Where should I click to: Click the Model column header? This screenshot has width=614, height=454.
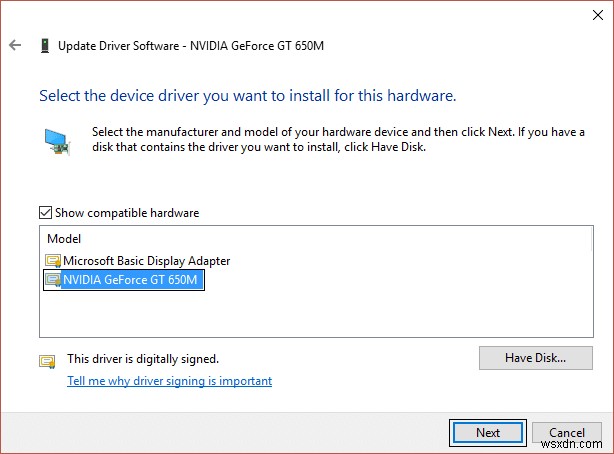coord(64,239)
